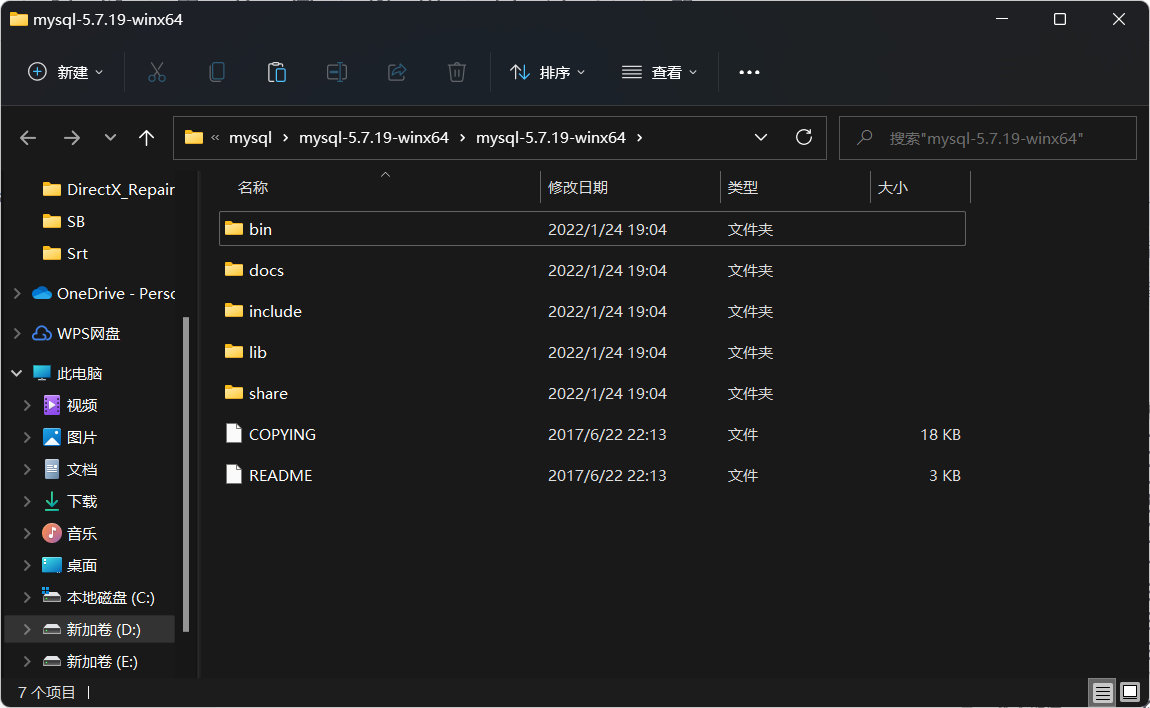Select 新加卷 (D:) drive
Viewport: 1150px width, 708px height.
(89, 629)
